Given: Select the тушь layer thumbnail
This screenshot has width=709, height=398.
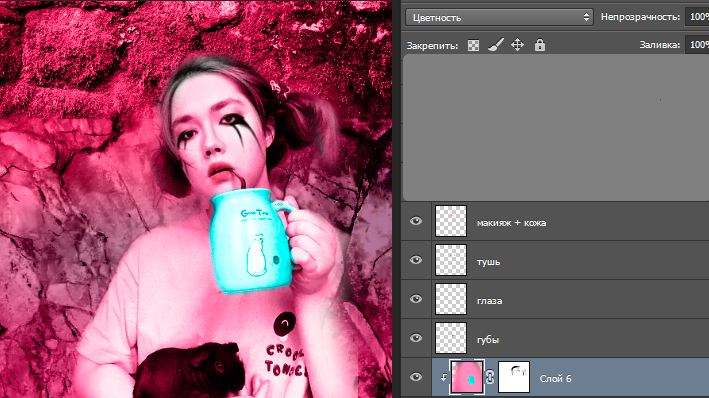Looking at the screenshot, I should click(x=451, y=260).
